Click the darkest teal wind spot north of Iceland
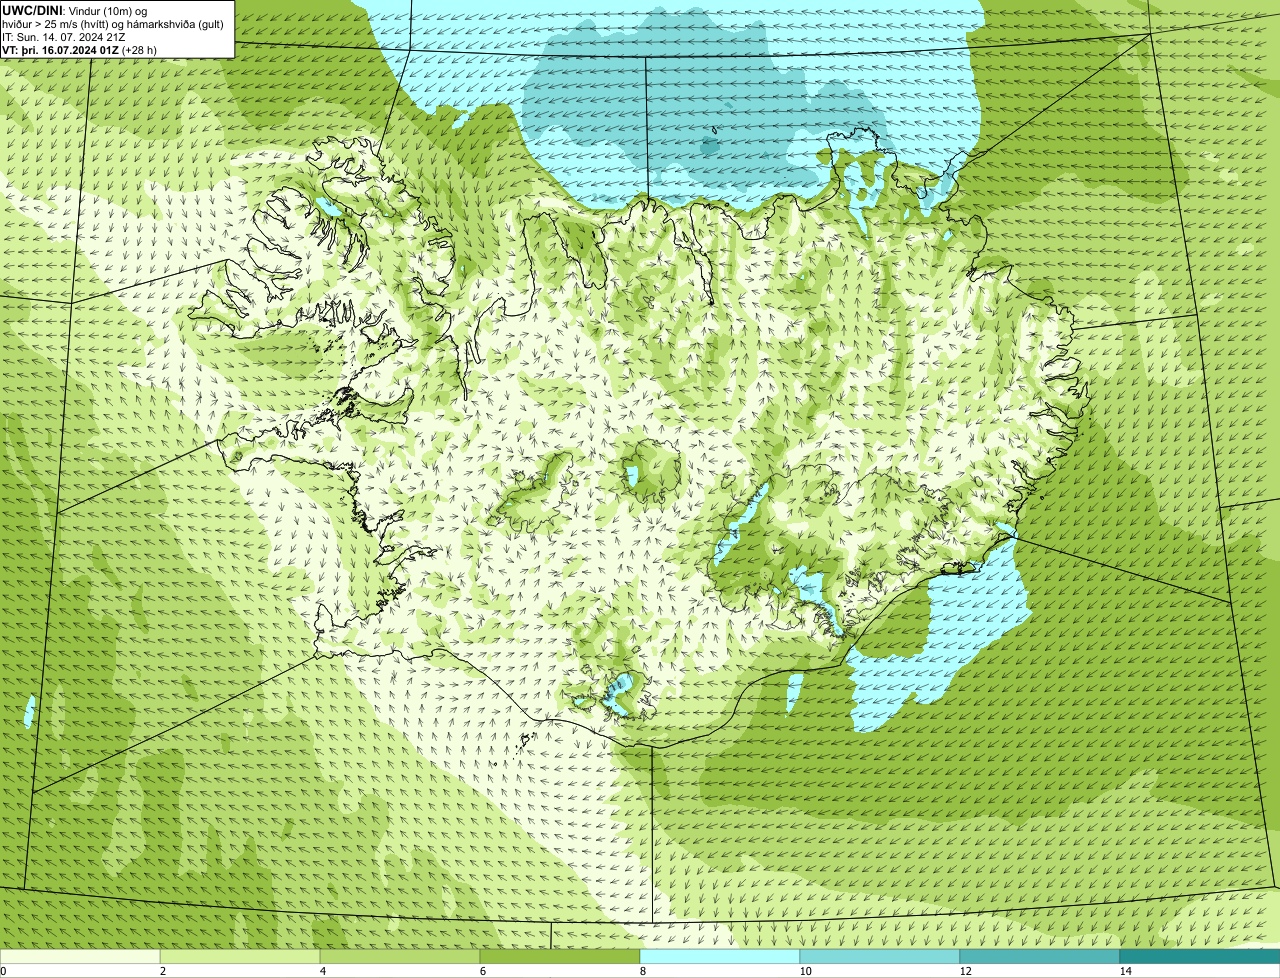Viewport: 1280px width, 978px height. 709,146
